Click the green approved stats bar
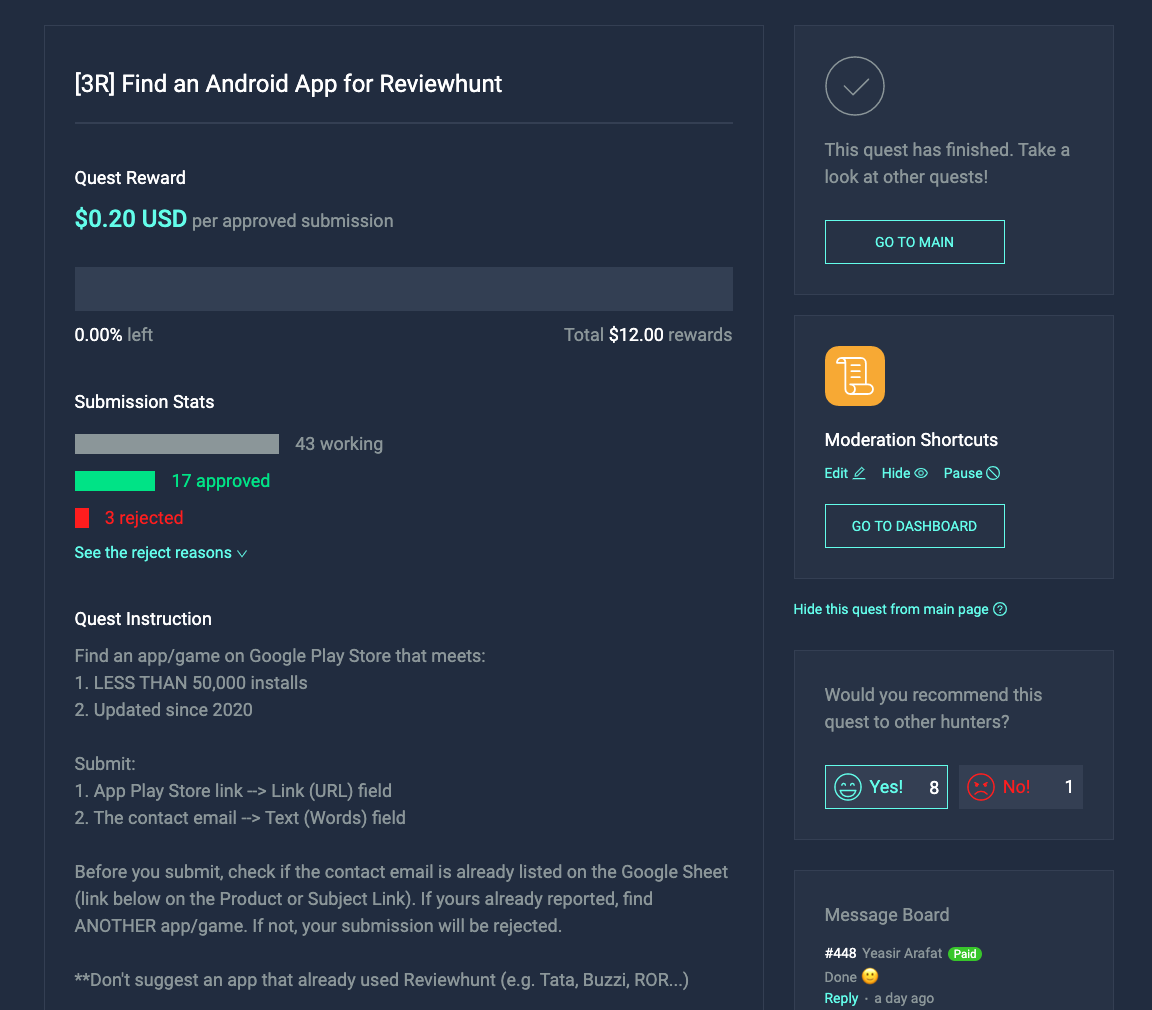Viewport: 1152px width, 1010px height. [x=115, y=481]
